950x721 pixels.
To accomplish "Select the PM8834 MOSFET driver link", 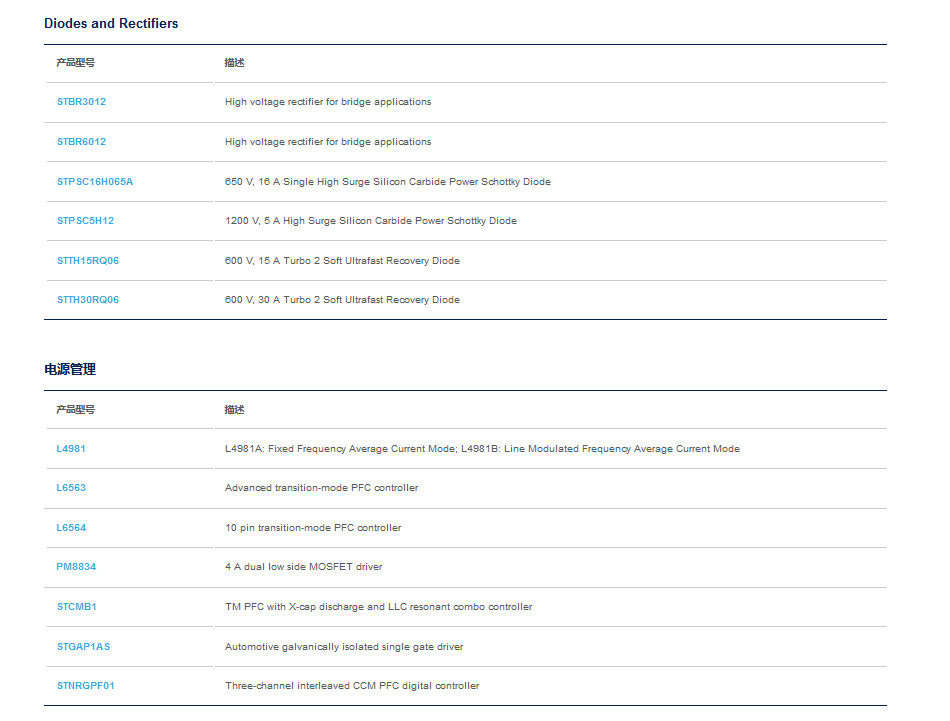I will click(76, 566).
